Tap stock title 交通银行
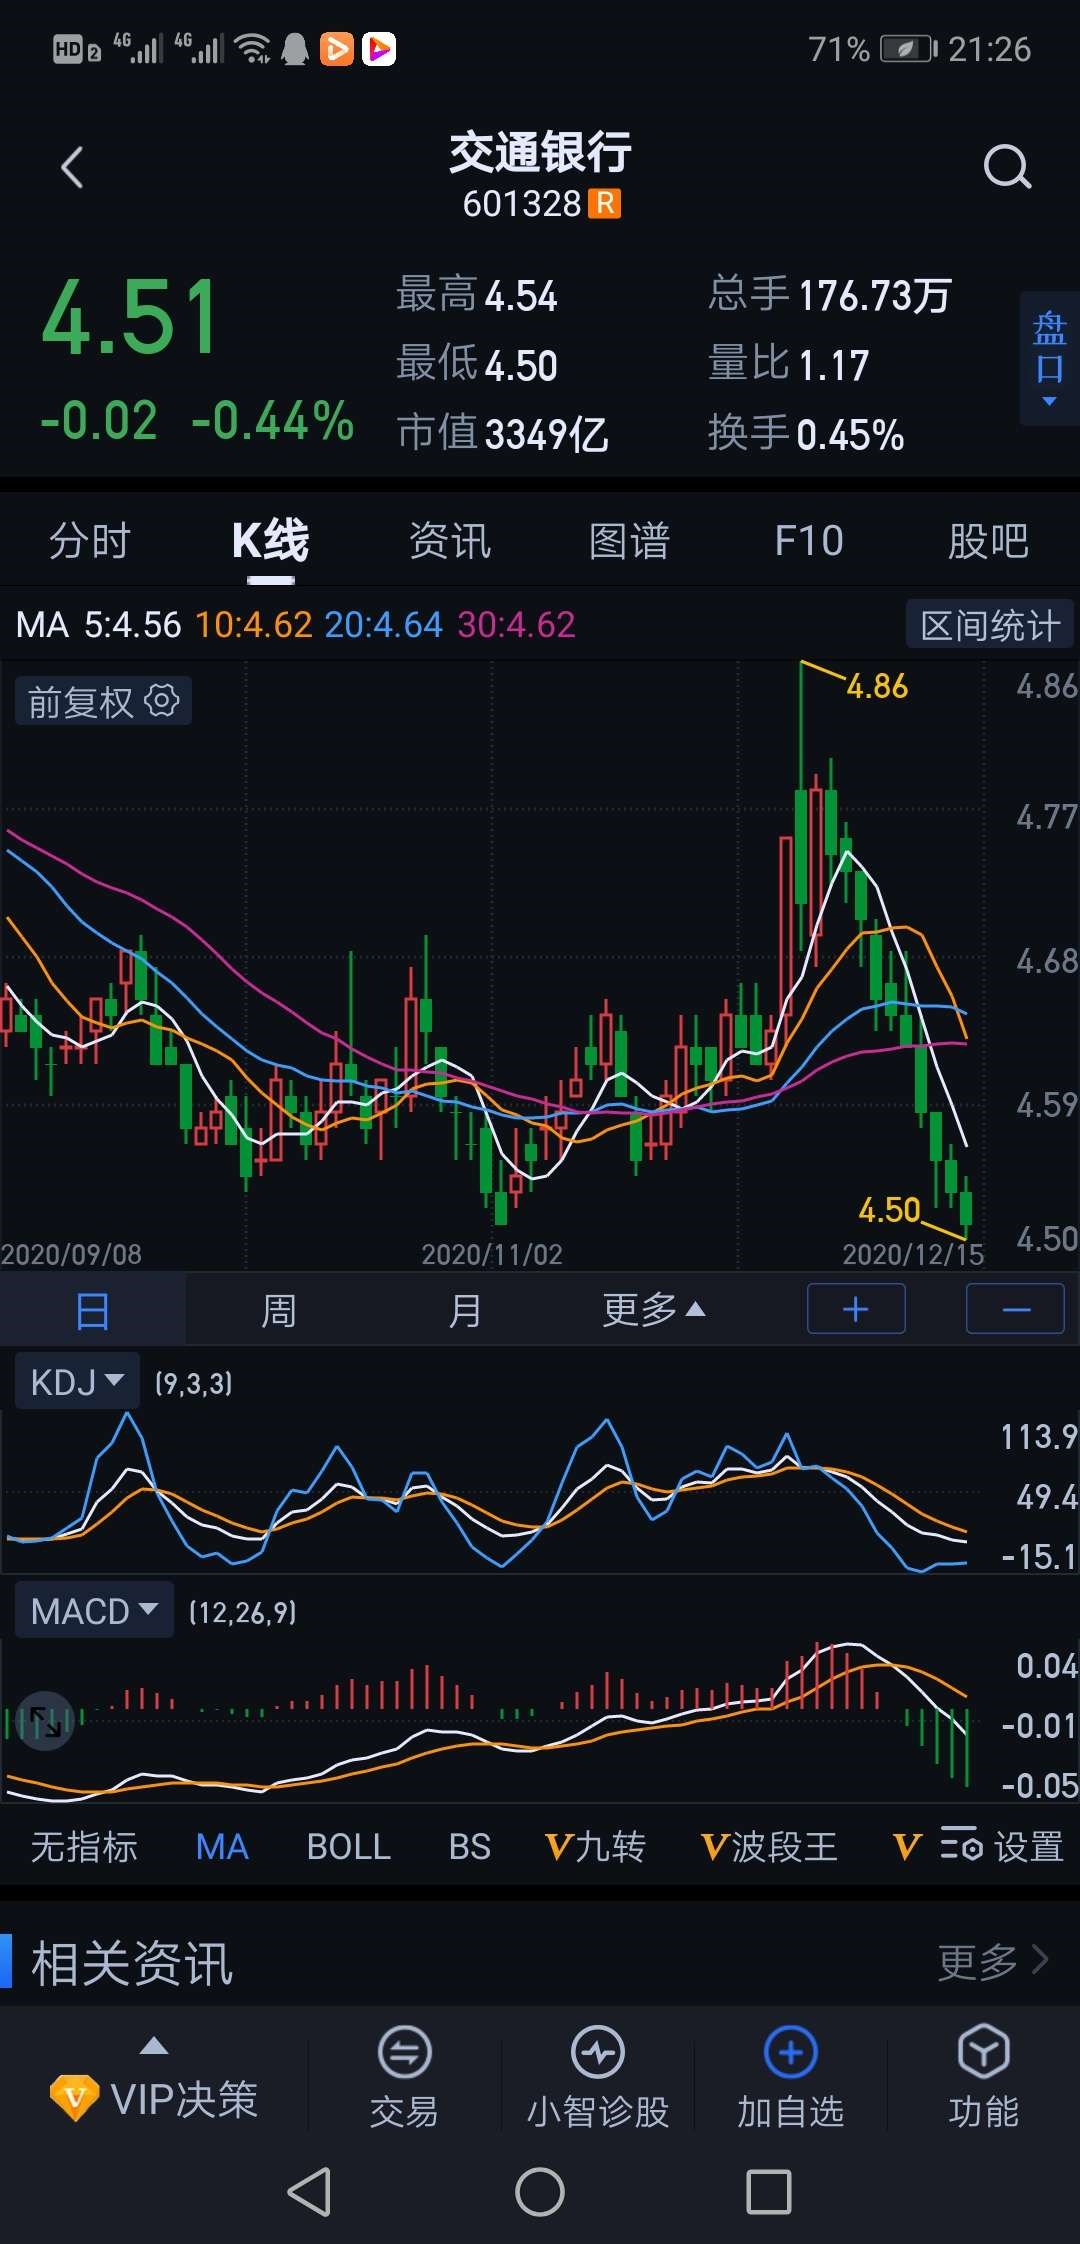 click(540, 152)
